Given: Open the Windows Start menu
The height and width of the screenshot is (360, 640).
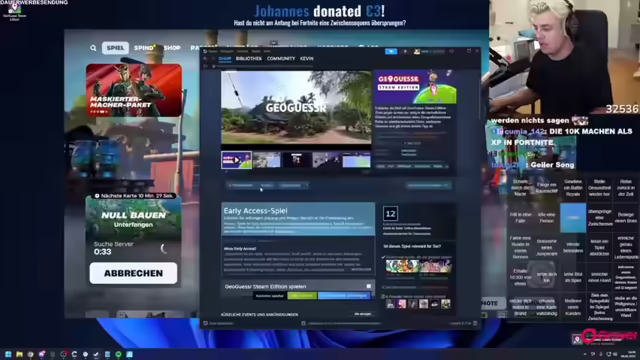Looking at the screenshot, I should click(8, 354).
